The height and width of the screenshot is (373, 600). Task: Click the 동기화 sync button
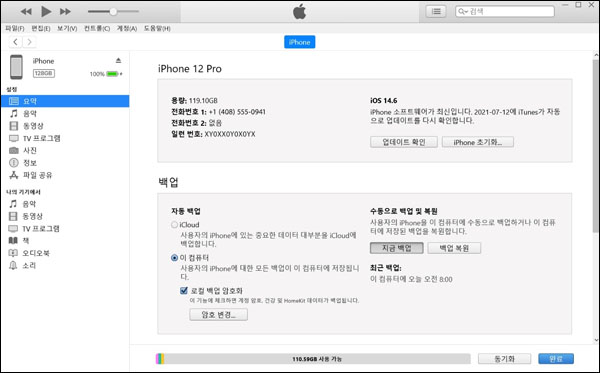tap(504, 359)
